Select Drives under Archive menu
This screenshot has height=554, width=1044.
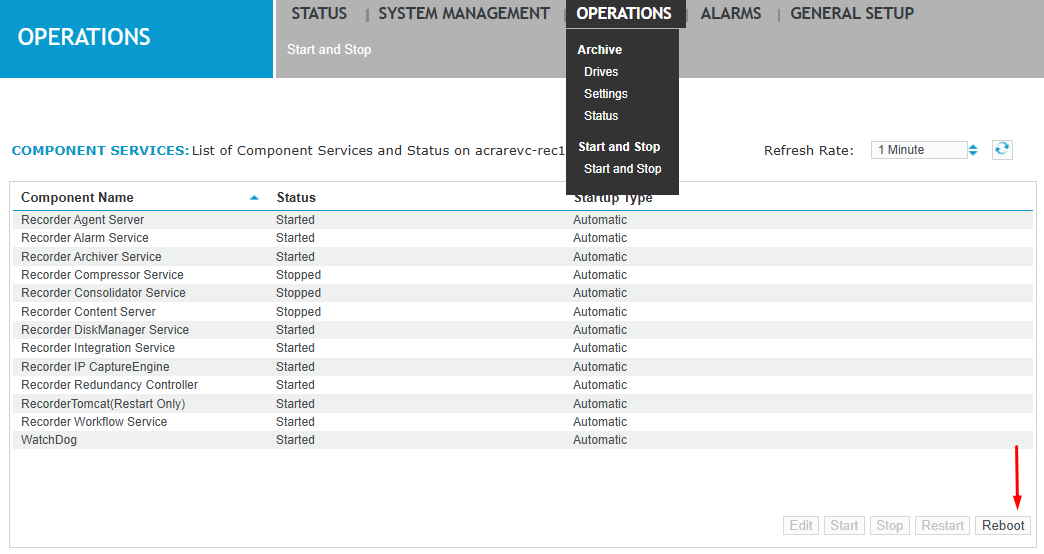601,72
